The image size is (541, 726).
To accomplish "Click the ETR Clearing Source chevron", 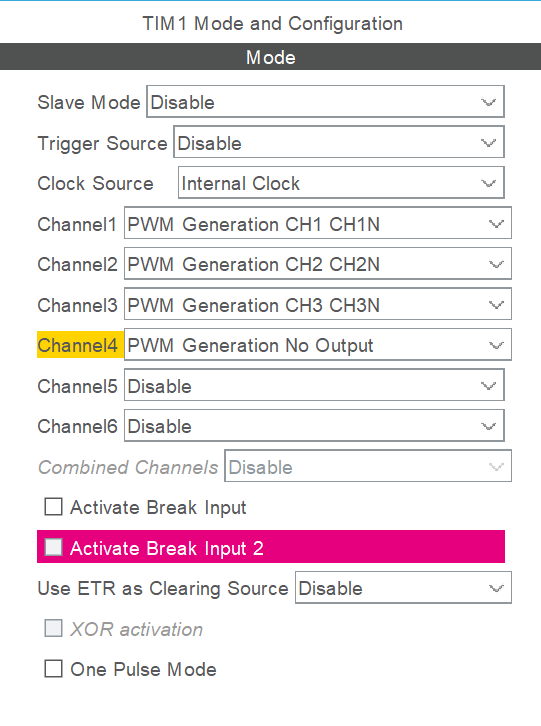I will pos(496,588).
